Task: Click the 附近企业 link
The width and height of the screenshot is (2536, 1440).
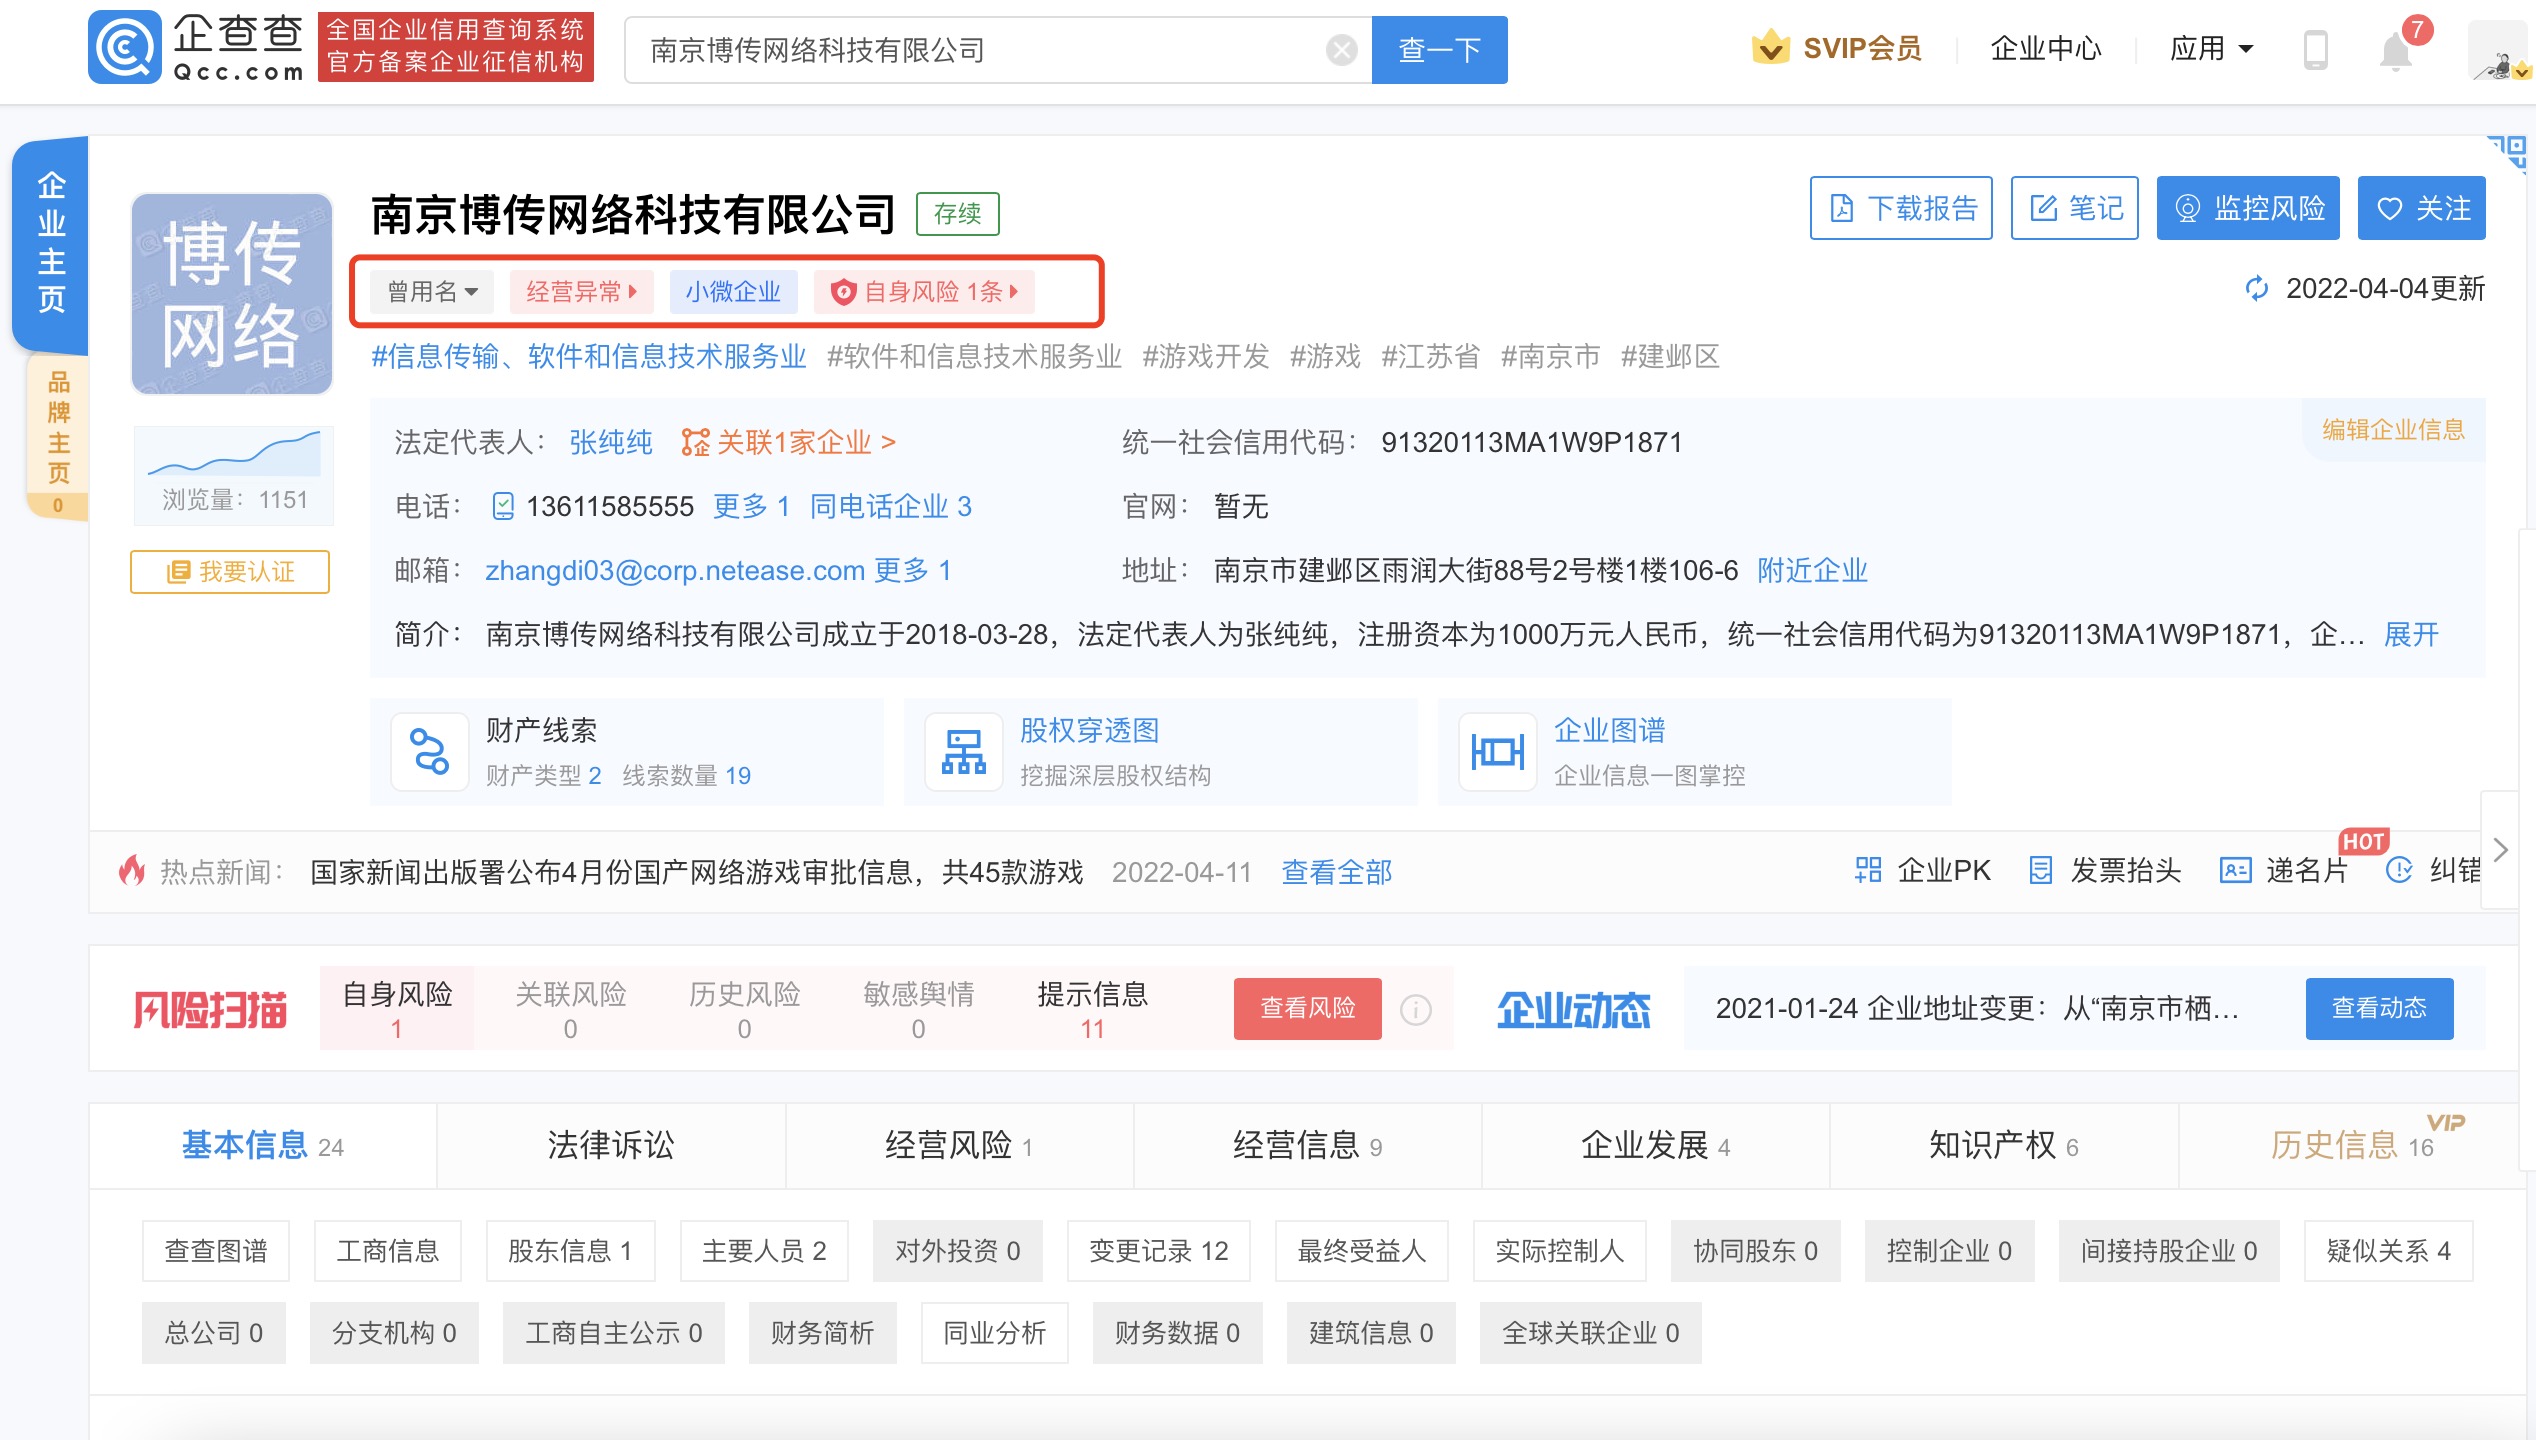Action: pyautogui.click(x=1812, y=571)
